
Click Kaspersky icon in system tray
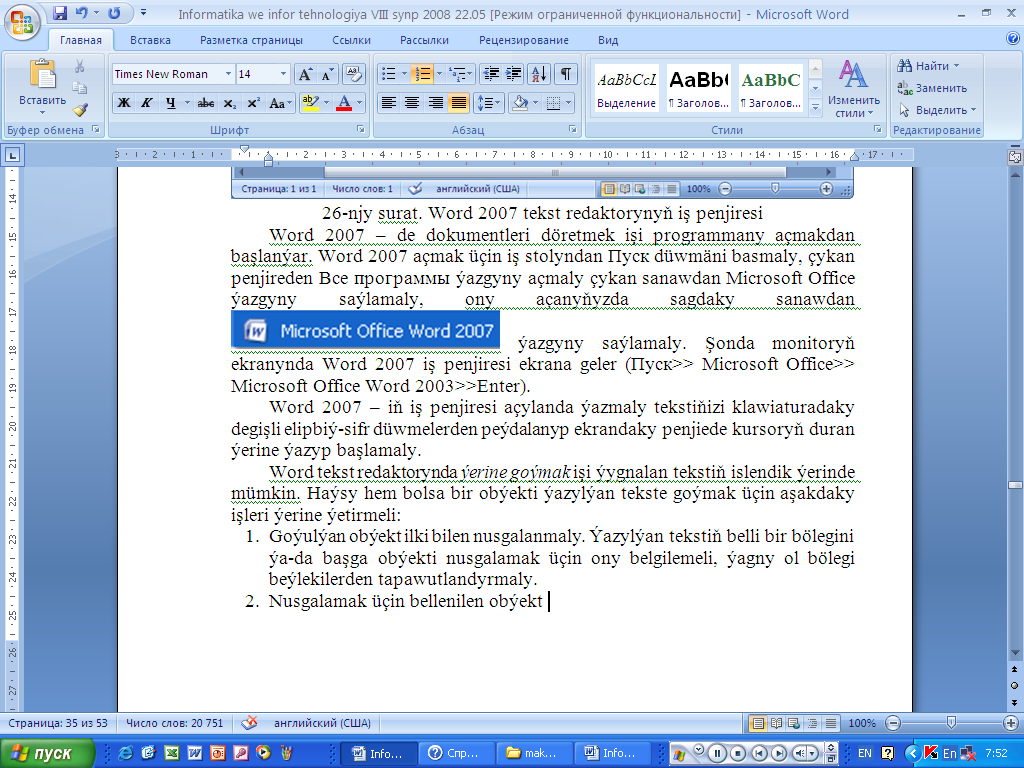pyautogui.click(x=931, y=753)
